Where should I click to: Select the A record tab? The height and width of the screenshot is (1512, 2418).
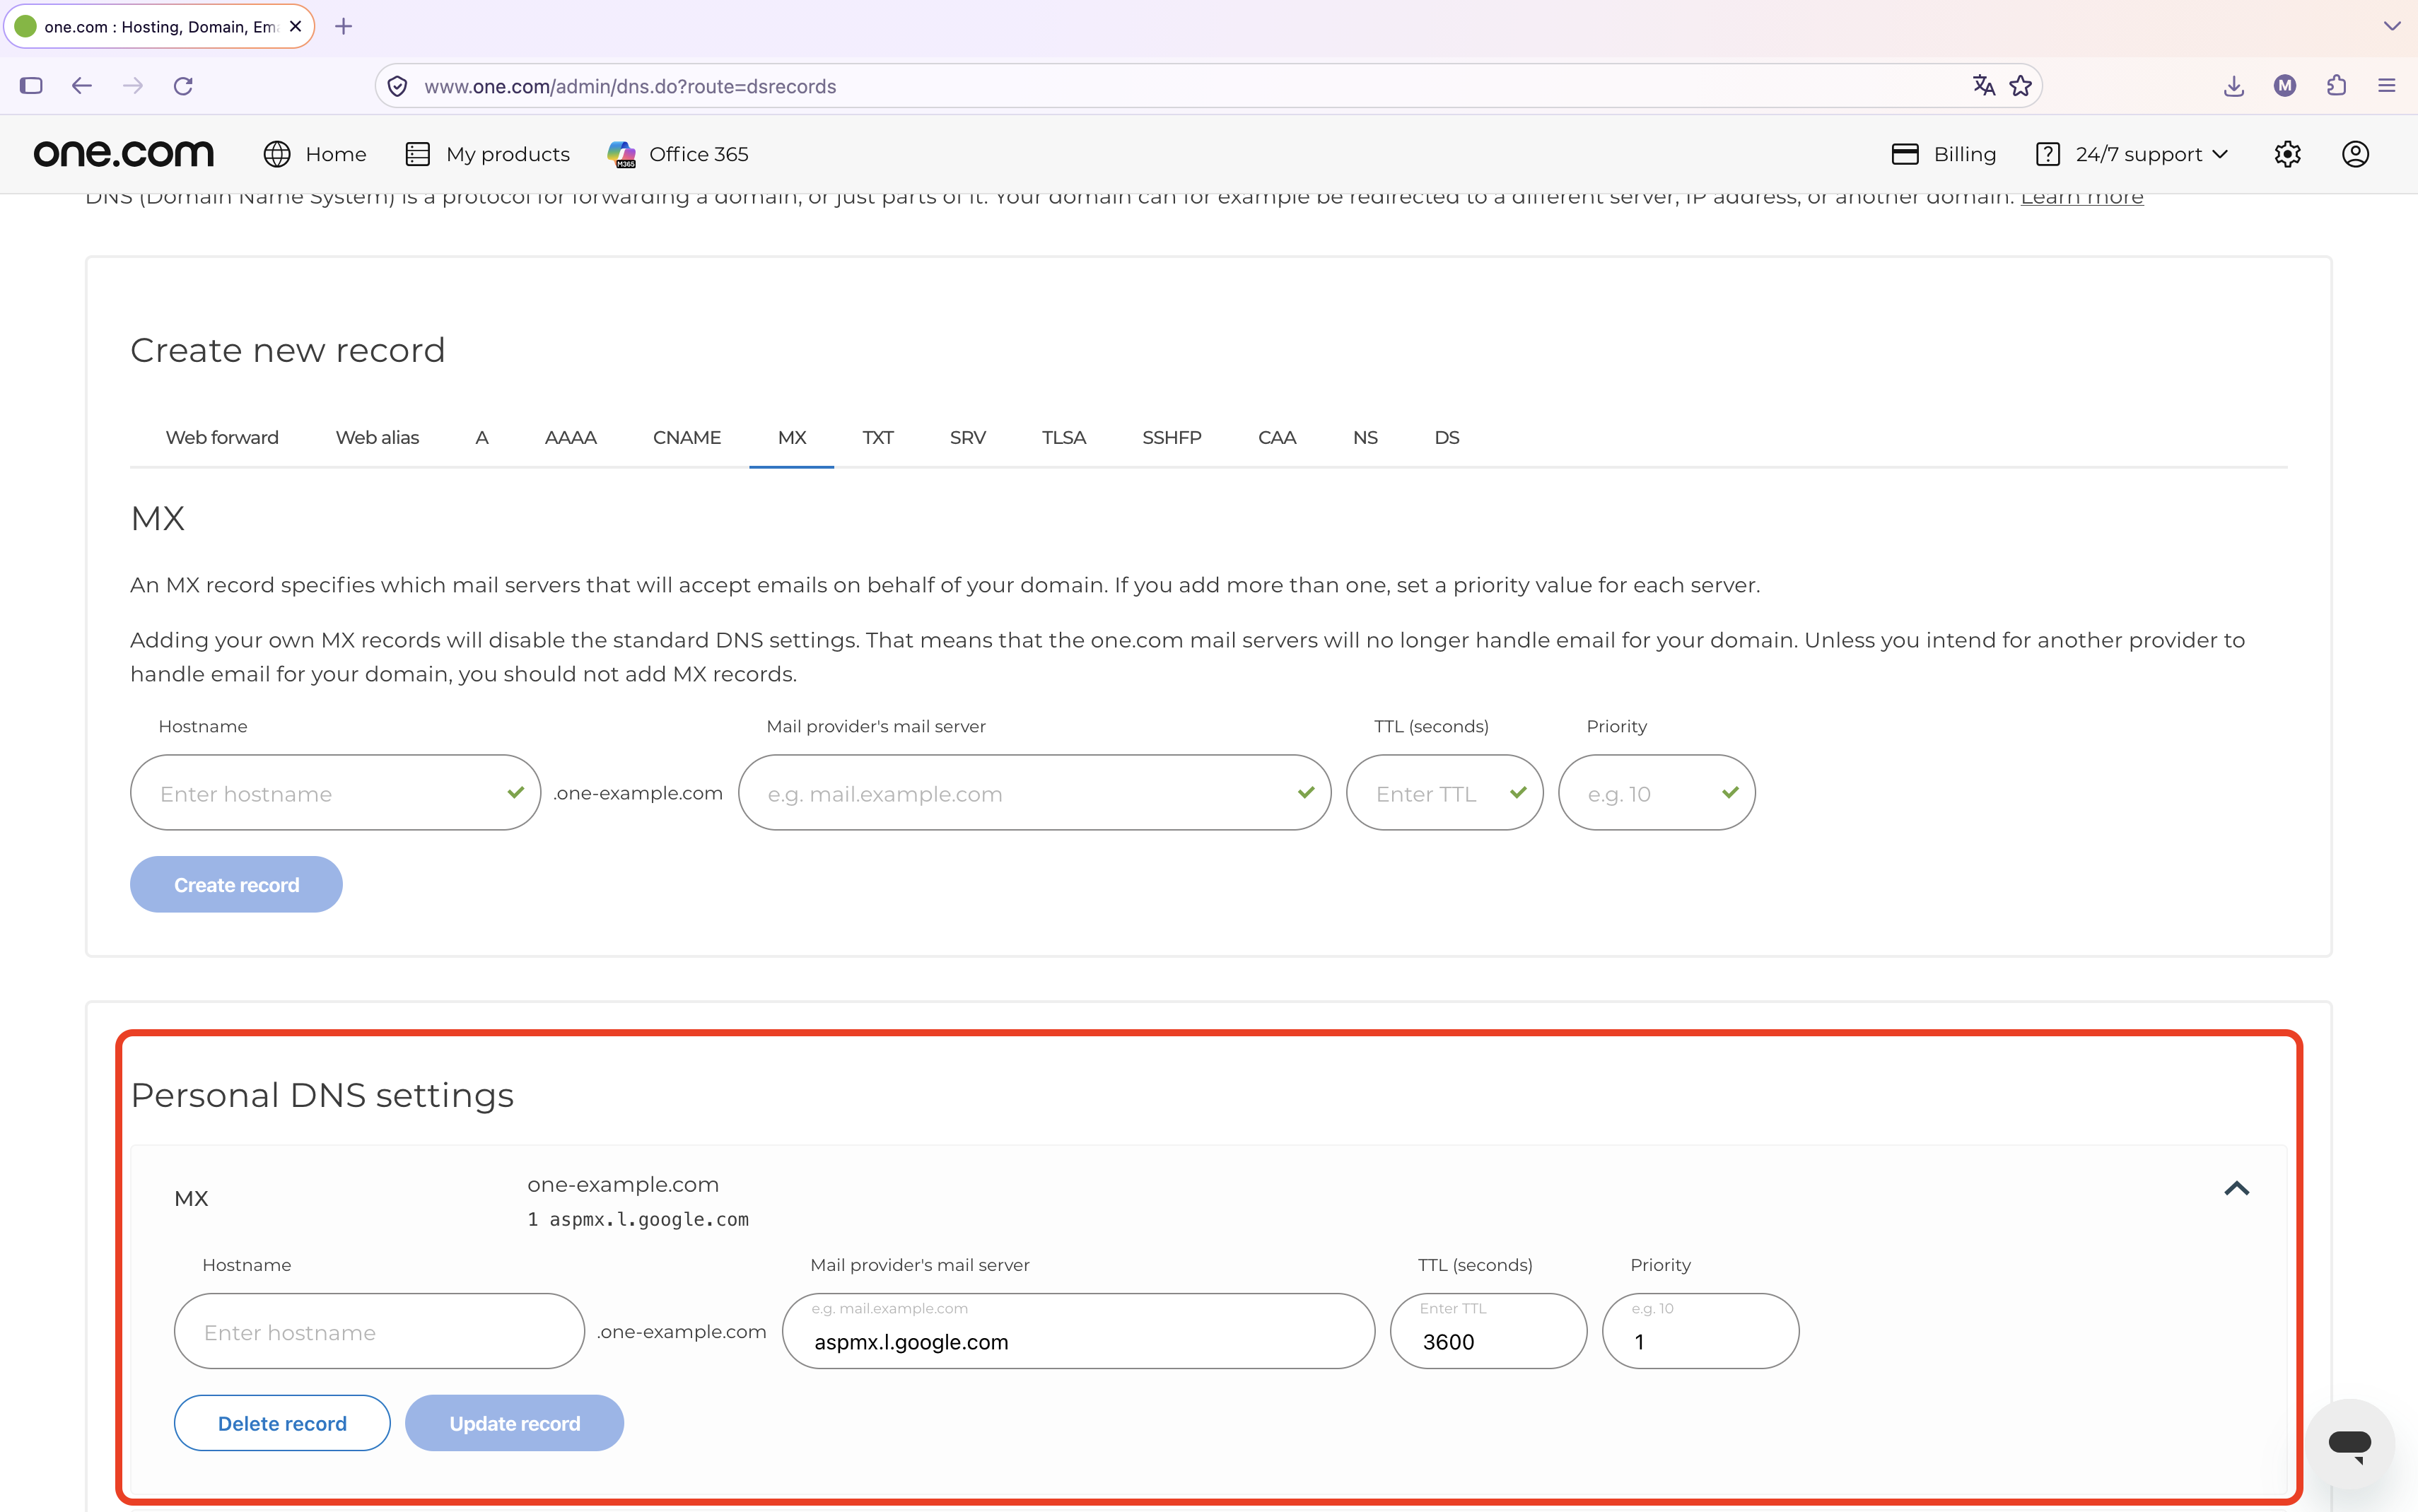[x=482, y=437]
